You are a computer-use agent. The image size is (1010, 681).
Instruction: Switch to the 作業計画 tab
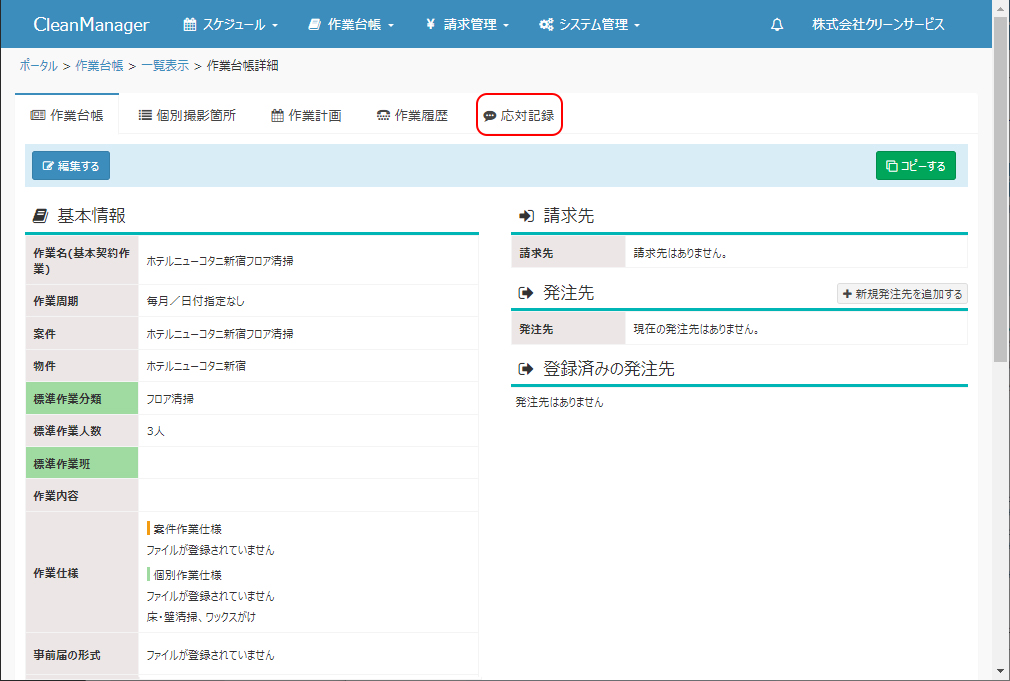(306, 116)
